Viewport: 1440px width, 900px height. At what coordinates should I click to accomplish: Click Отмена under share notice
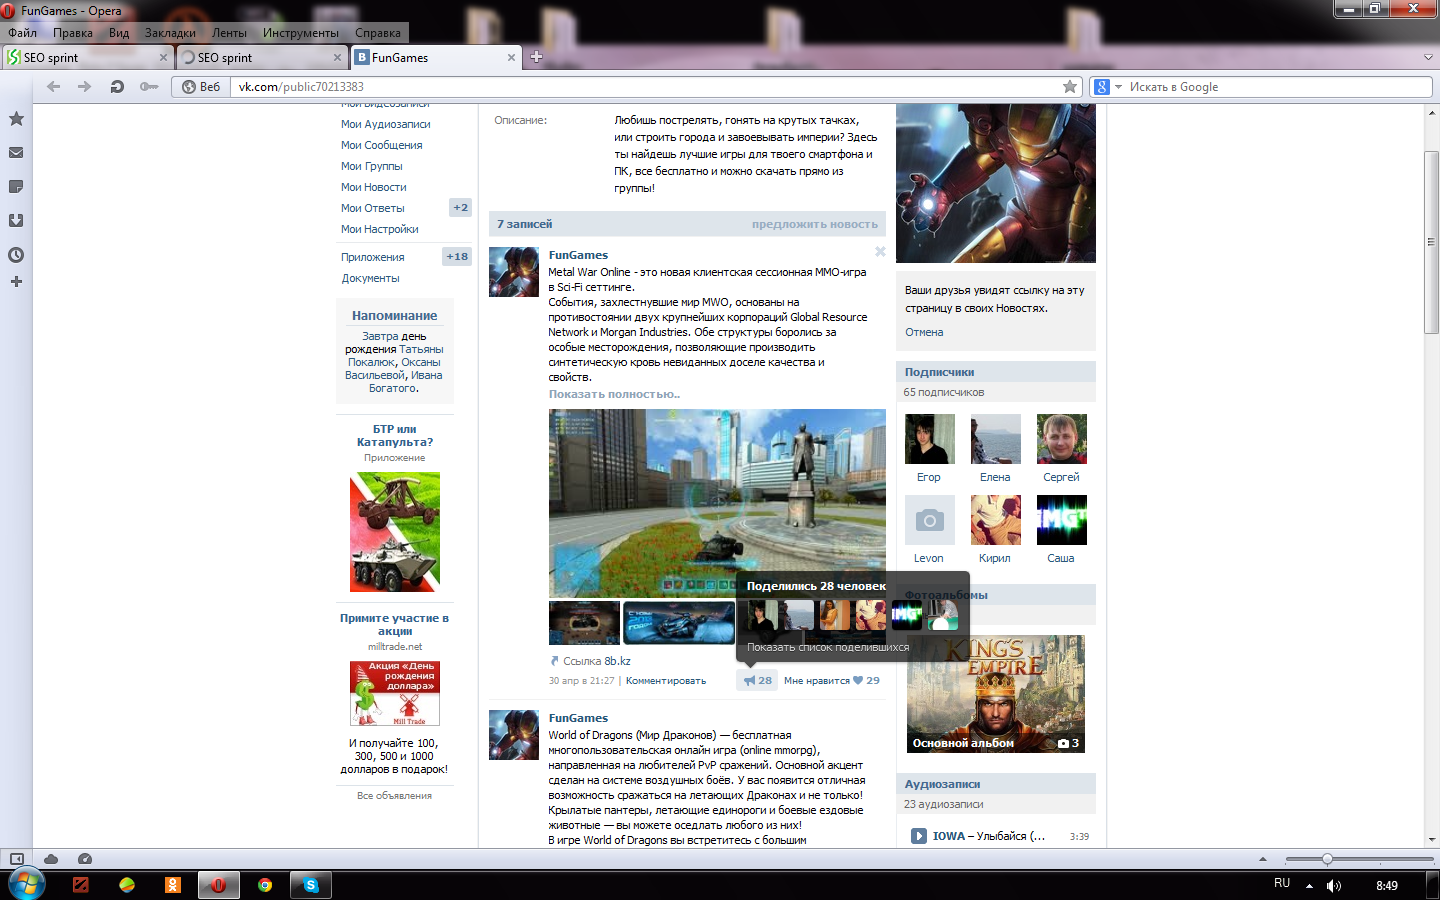924,332
